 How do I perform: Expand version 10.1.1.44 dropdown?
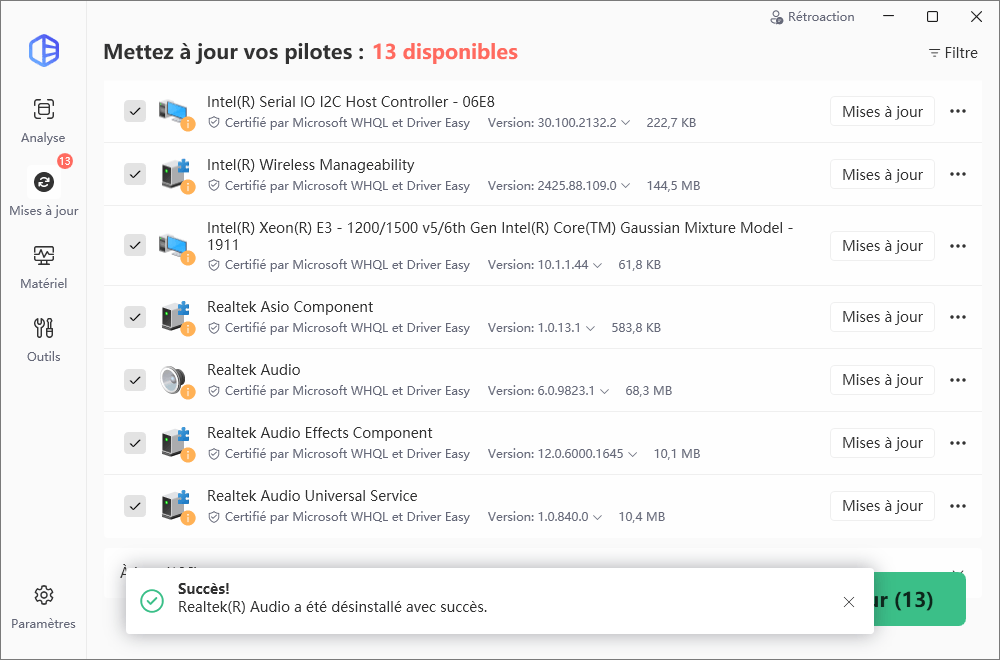point(598,265)
